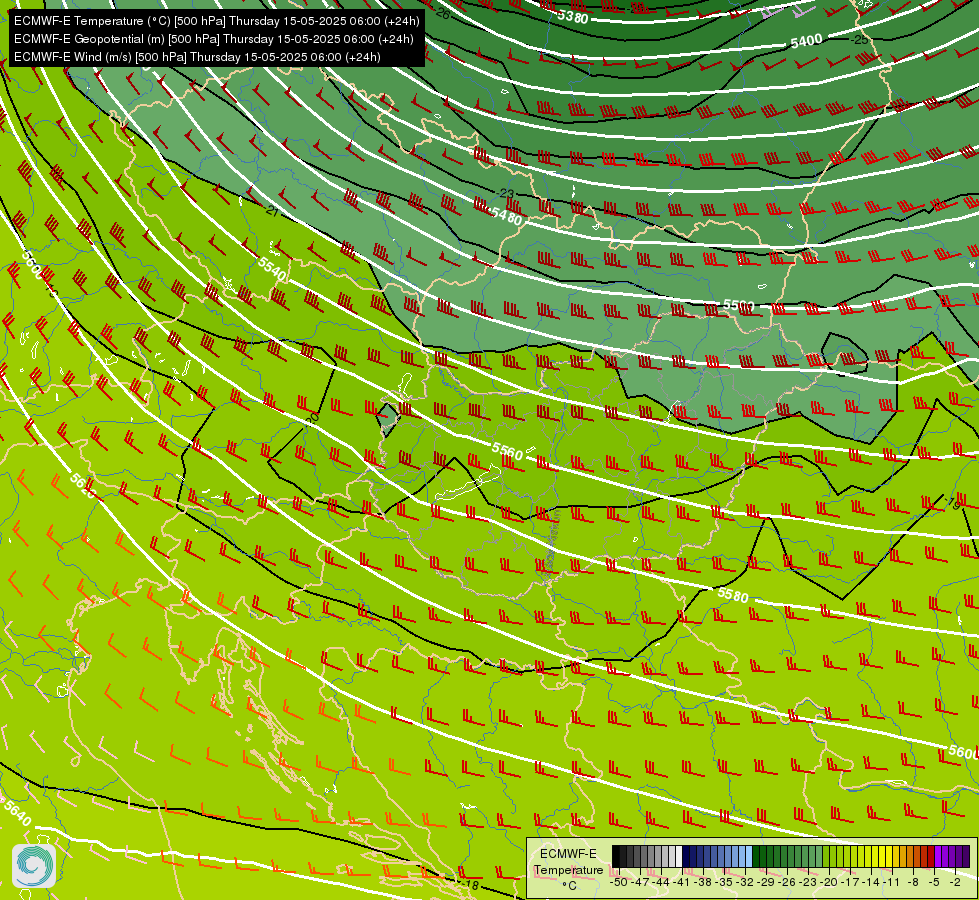Click the 5580 geopotential contour label

[733, 595]
